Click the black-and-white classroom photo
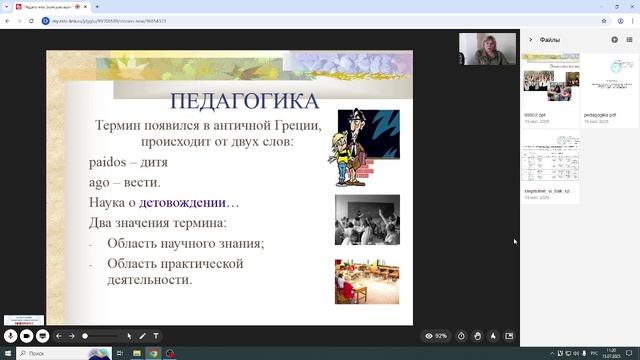The height and width of the screenshot is (360, 640). pos(367,220)
